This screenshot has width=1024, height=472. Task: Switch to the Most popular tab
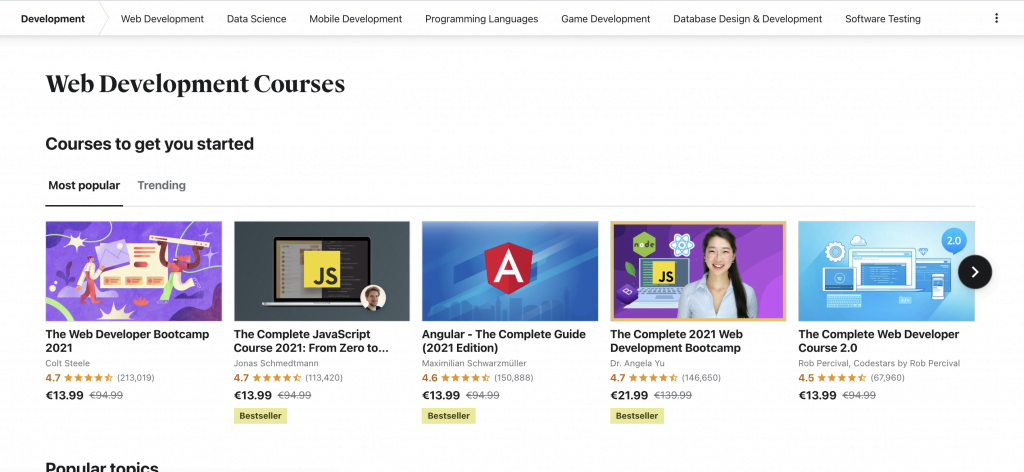pos(84,185)
